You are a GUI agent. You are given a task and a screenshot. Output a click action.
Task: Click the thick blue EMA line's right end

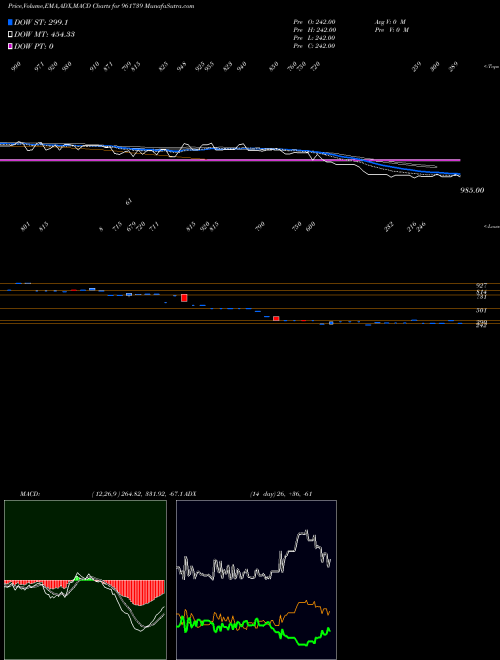pos(457,174)
